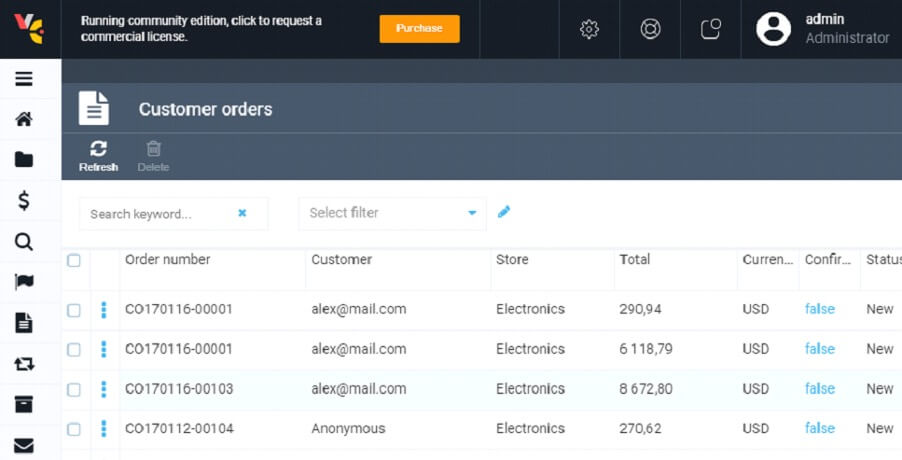Viewport: 902px width, 460px height.
Task: Click the orange Purchase button
Action: tap(419, 29)
